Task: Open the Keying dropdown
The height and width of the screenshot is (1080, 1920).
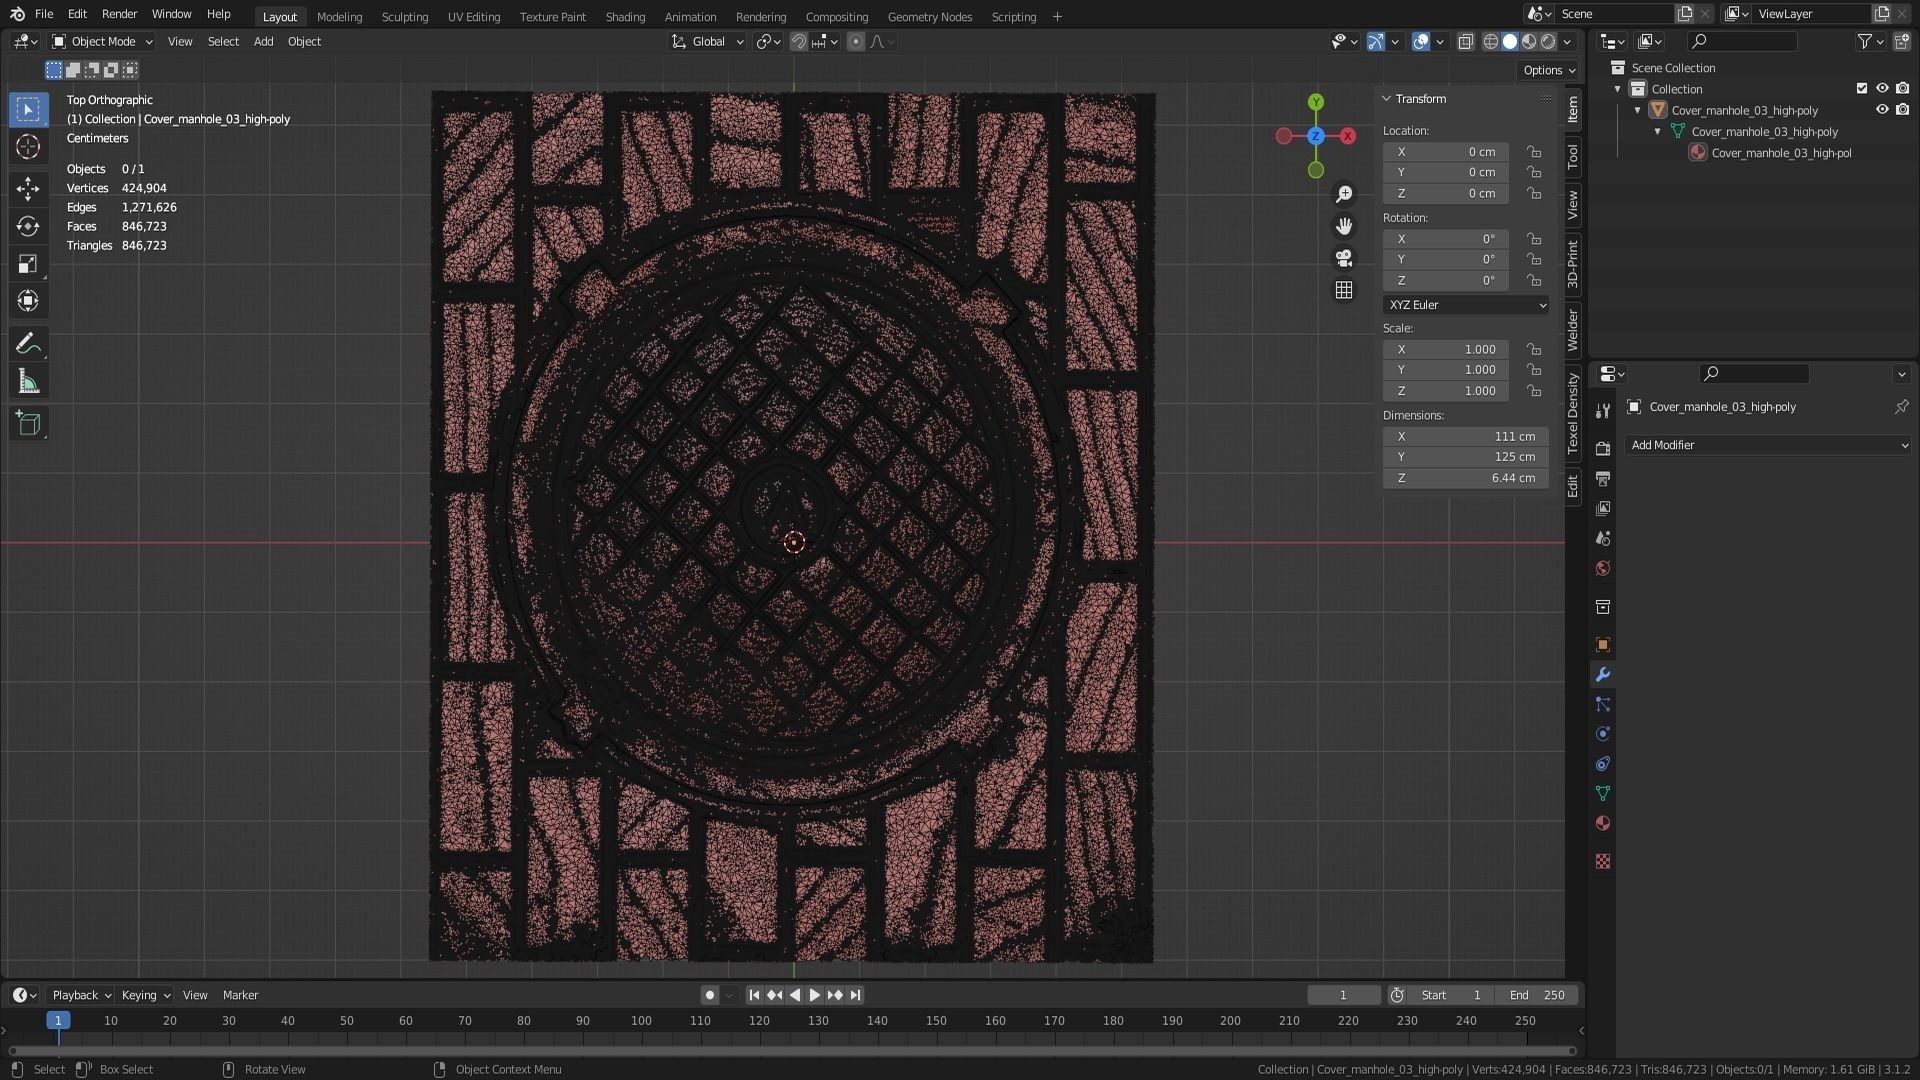Action: coord(145,995)
